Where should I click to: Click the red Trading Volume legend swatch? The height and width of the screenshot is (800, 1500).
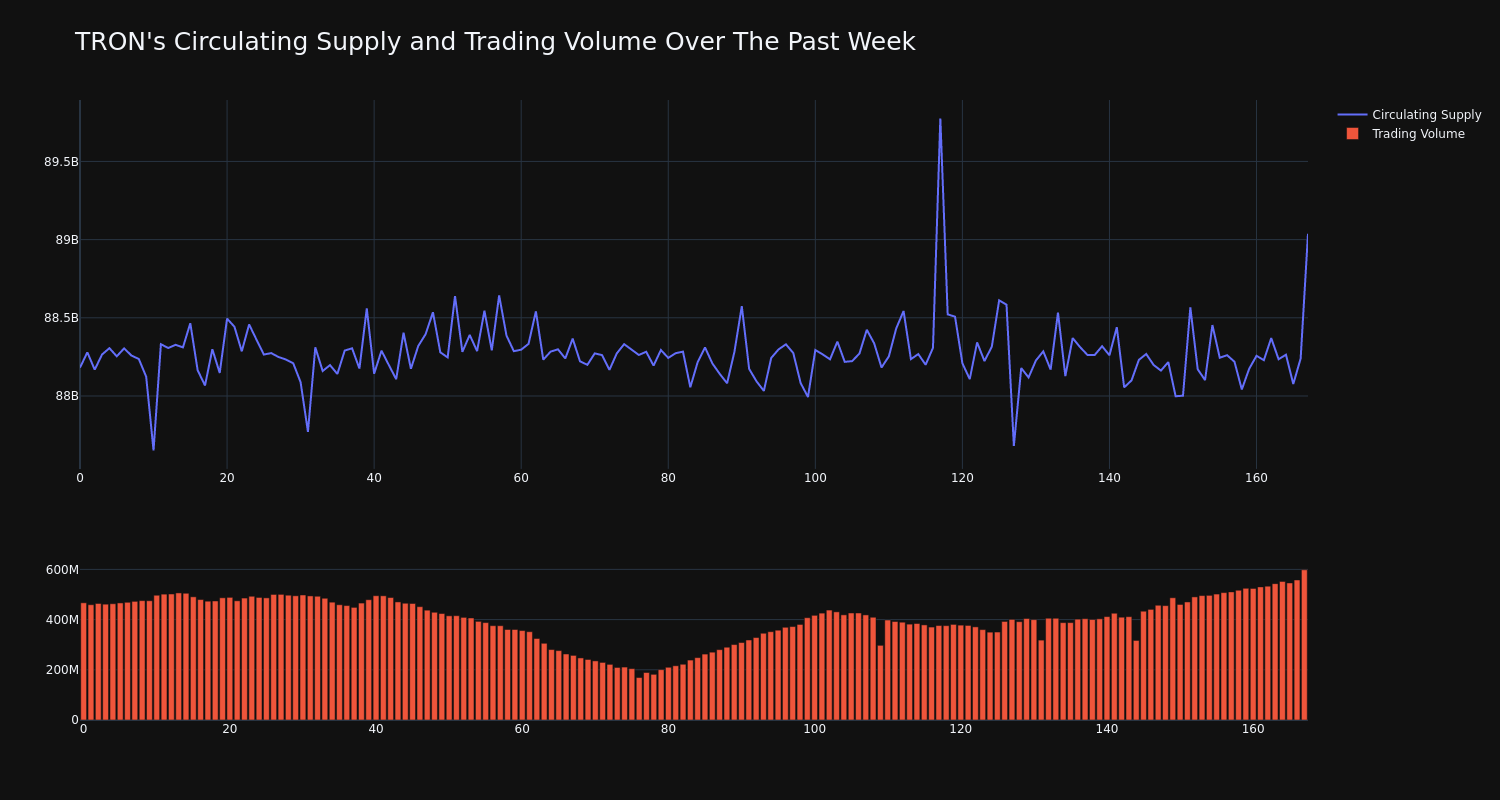click(x=1352, y=134)
